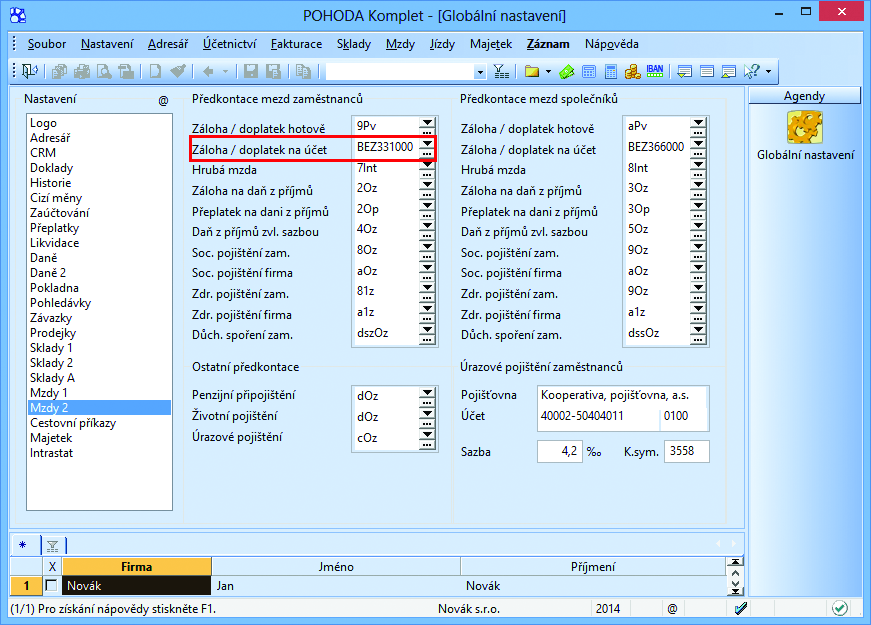Click the print preview magnifier icon

click(x=104, y=71)
